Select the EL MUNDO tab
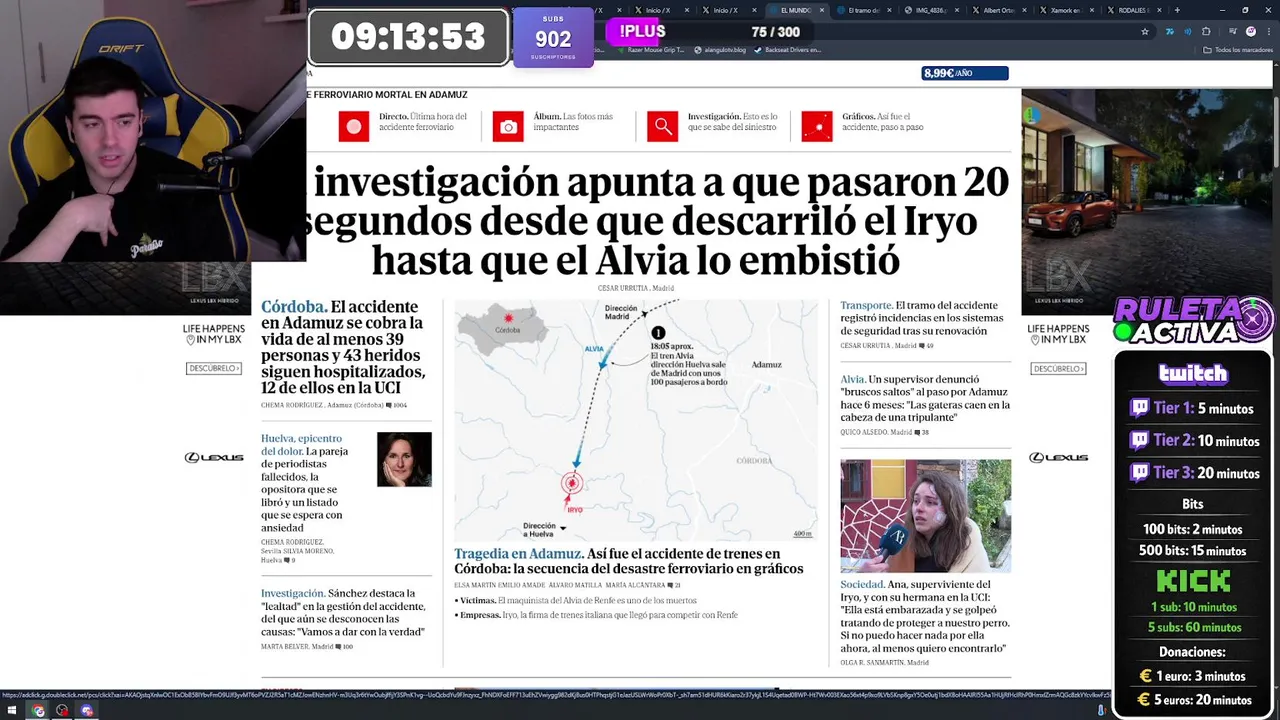The image size is (1280, 720). click(x=795, y=10)
